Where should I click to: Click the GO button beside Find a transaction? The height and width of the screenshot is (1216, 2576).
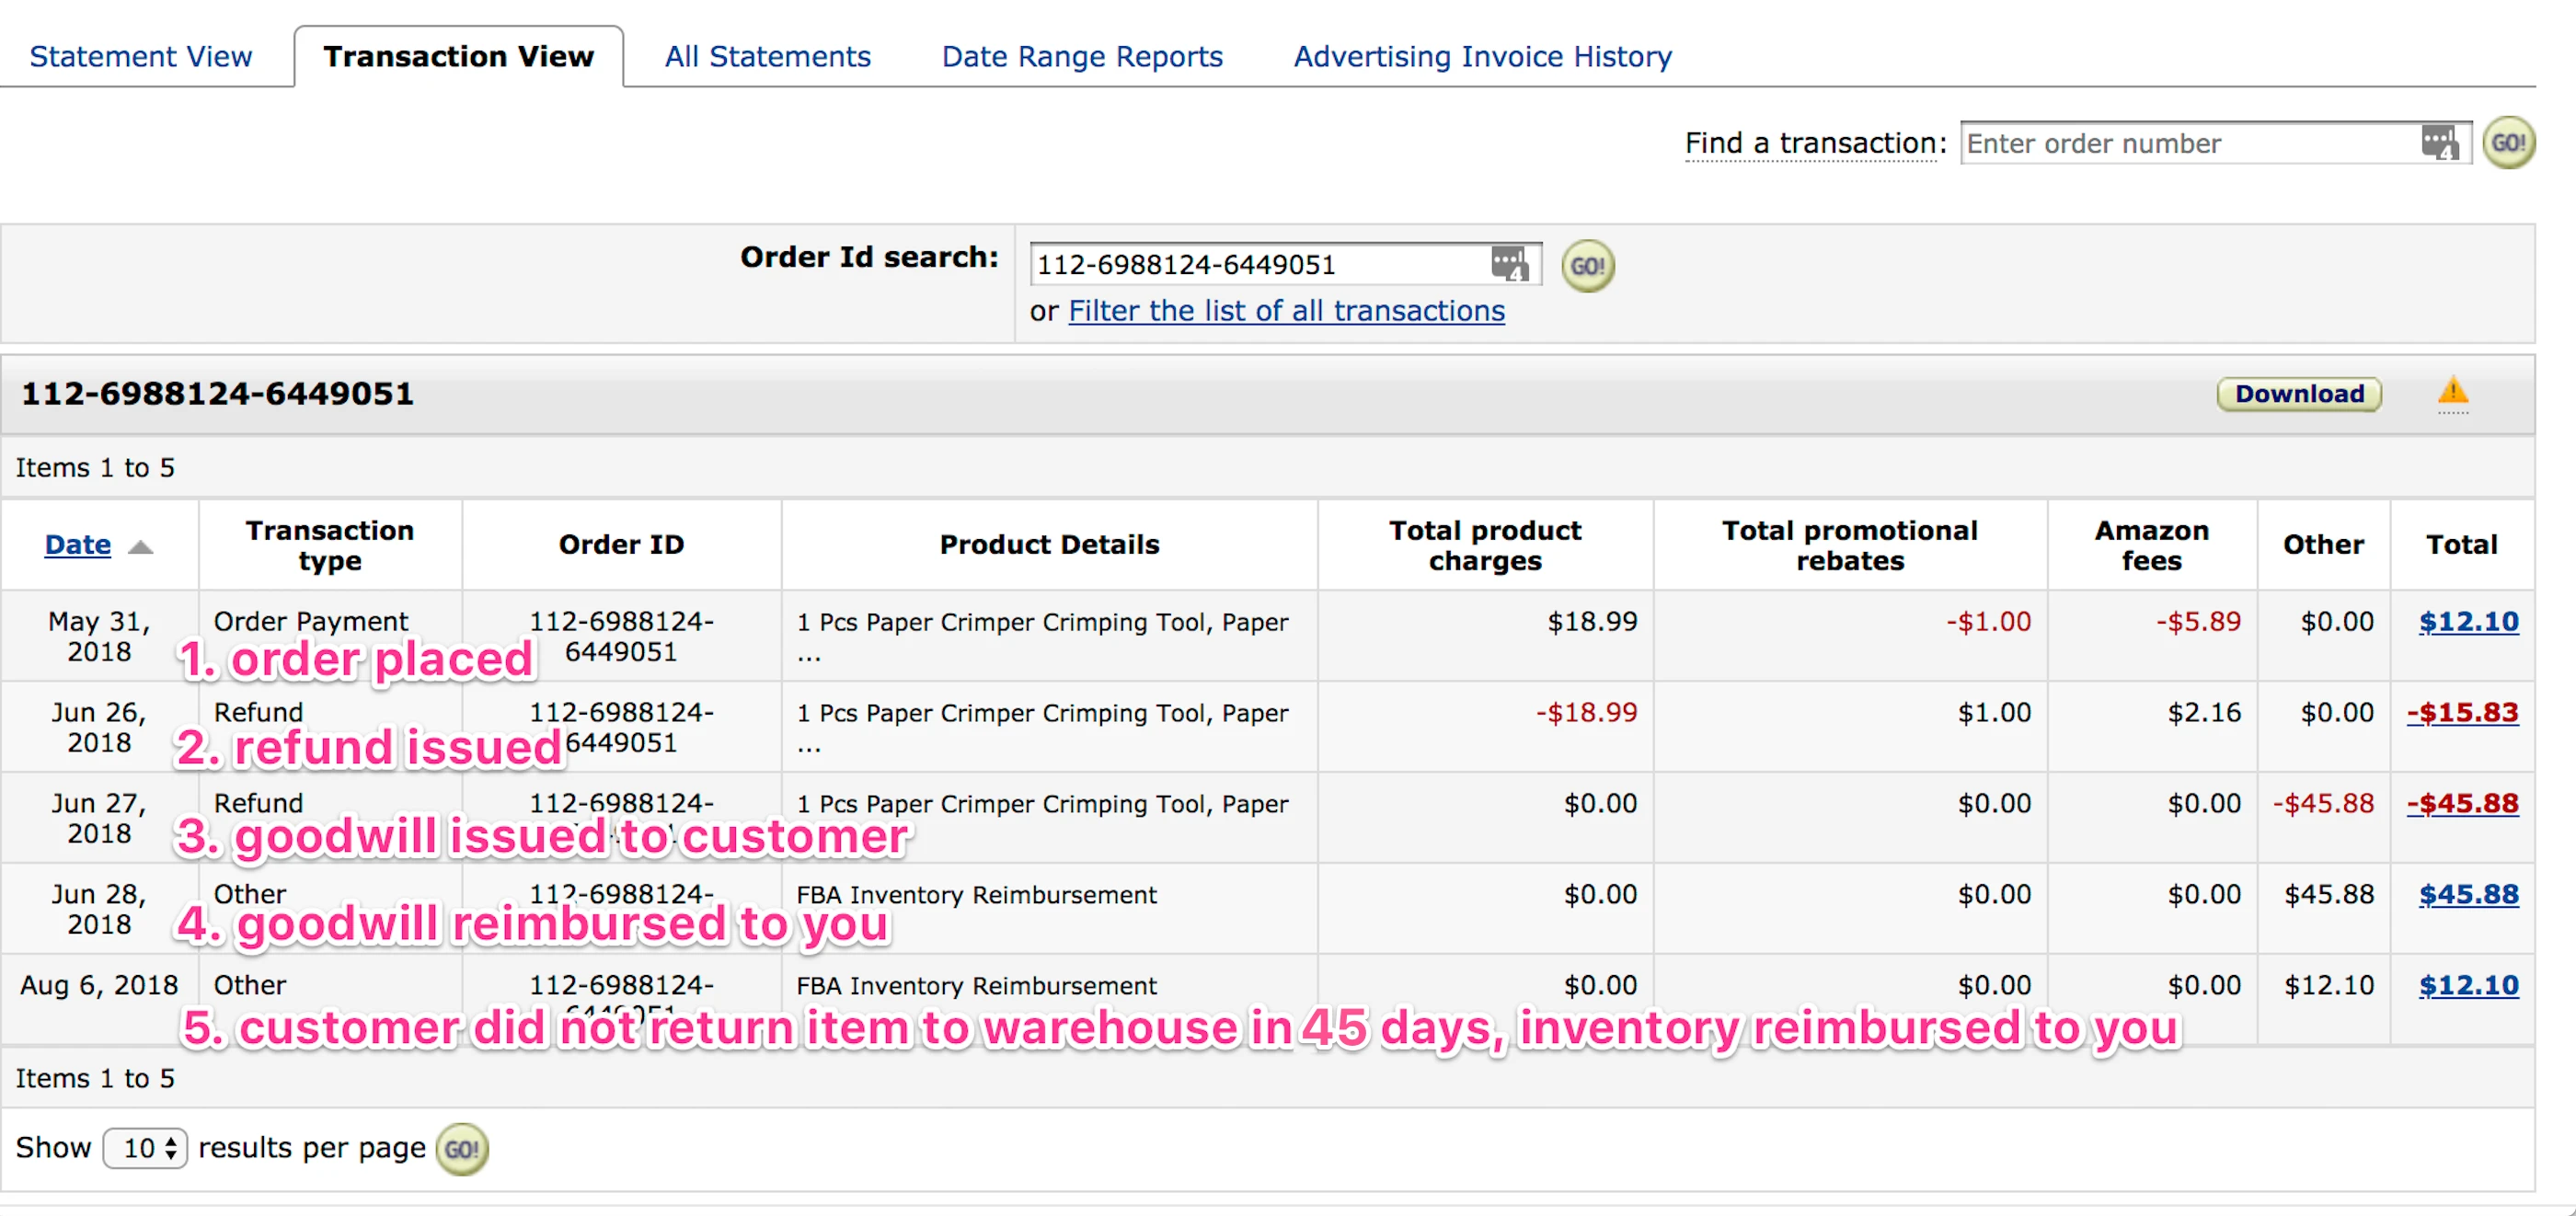[x=2508, y=143]
